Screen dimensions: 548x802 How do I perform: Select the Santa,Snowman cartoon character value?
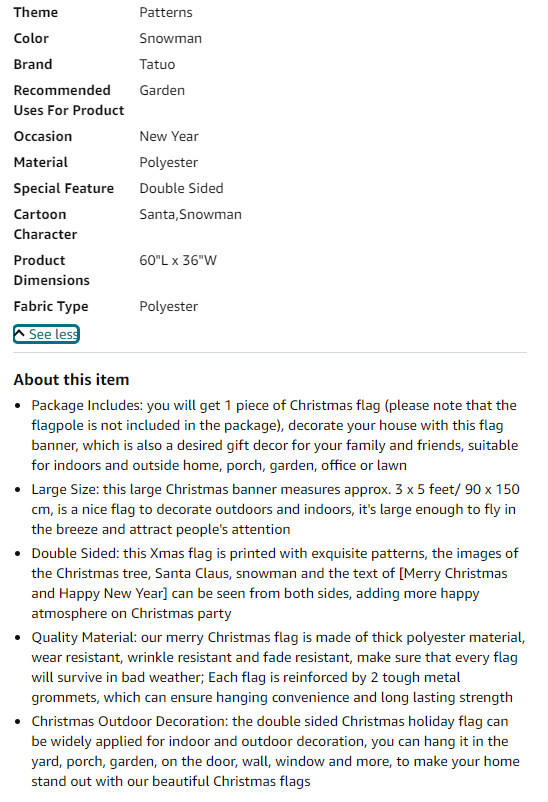(190, 214)
